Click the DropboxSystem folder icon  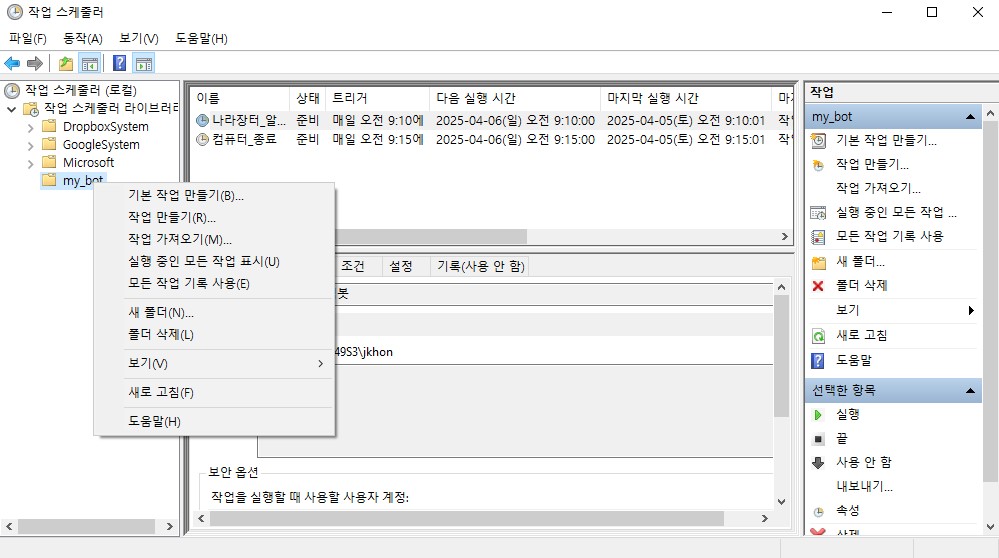[x=49, y=126]
